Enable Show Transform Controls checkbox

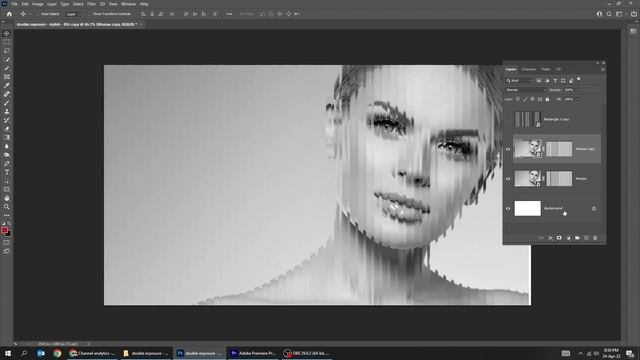(x=91, y=14)
